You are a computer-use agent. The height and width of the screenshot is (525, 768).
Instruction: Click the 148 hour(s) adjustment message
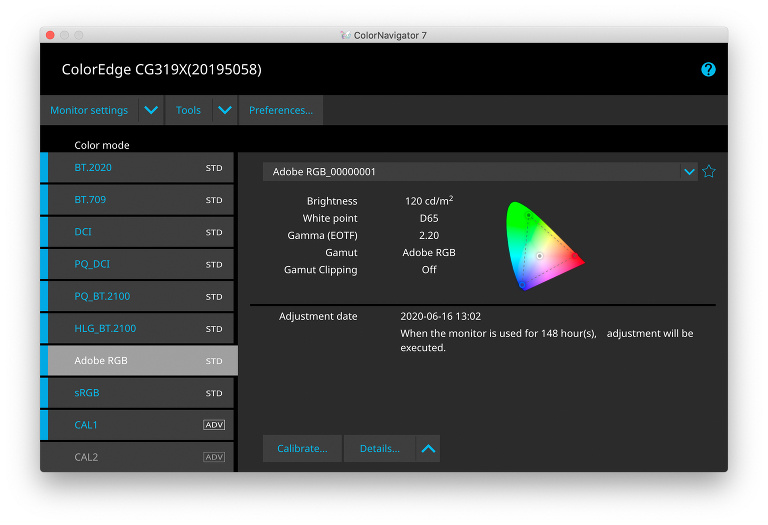click(547, 340)
